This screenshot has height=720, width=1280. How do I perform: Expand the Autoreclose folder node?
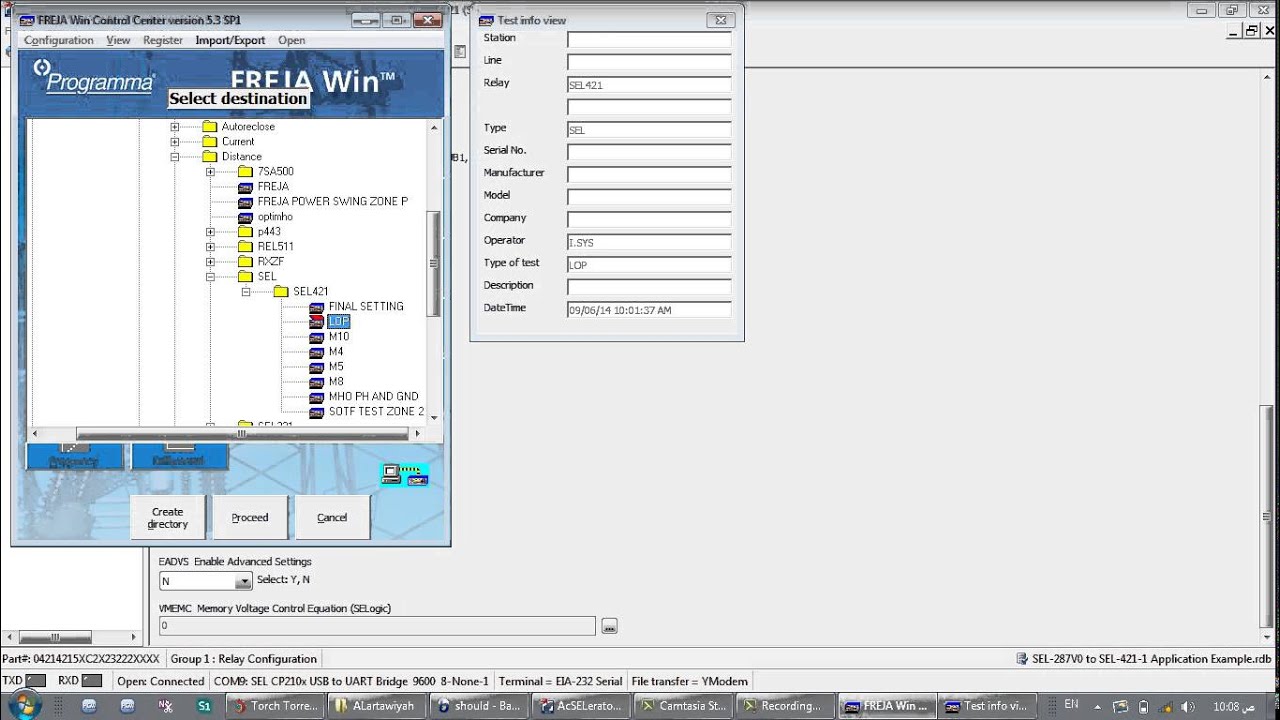175,127
